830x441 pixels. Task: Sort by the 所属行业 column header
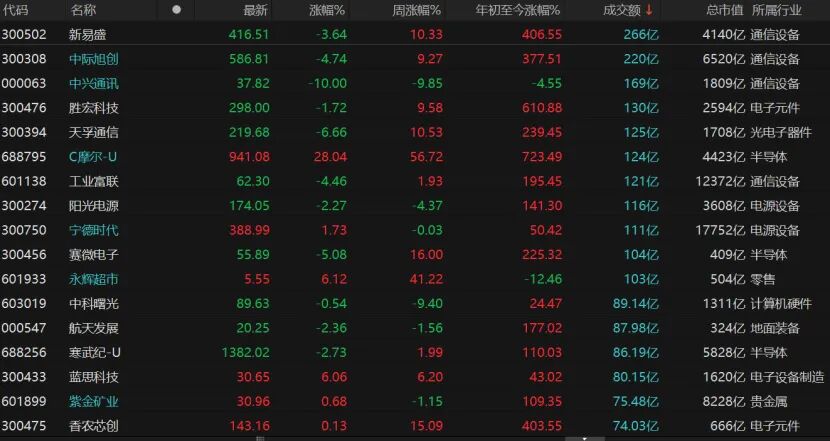776,10
